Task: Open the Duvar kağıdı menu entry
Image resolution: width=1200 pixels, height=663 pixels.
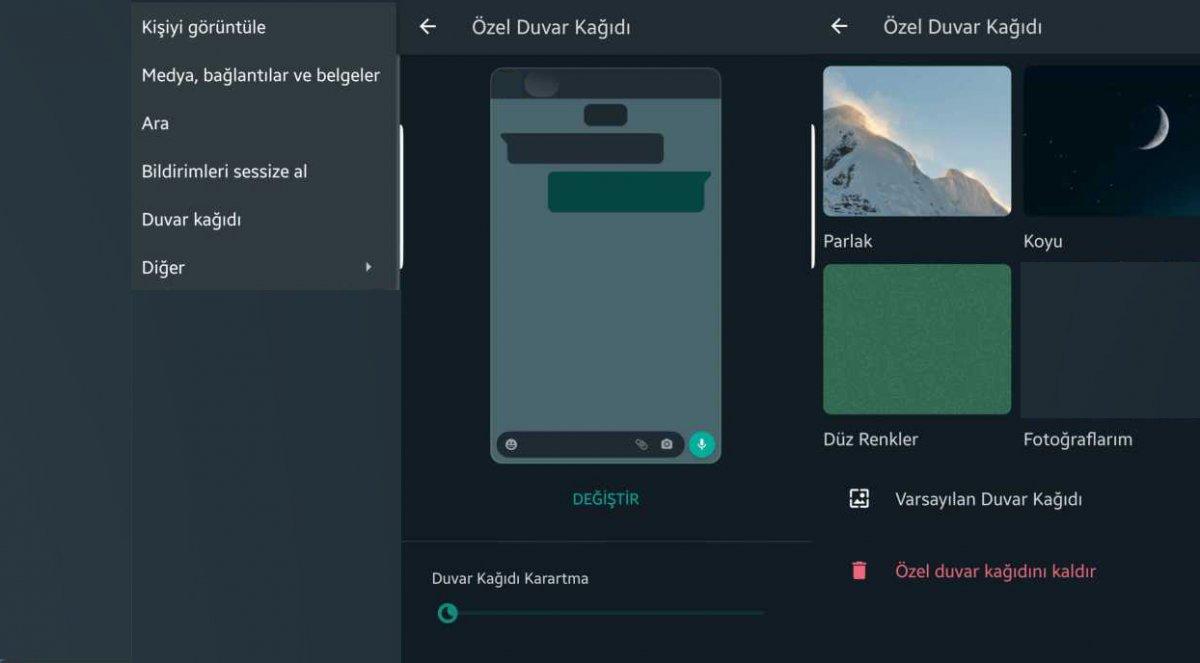Action: [191, 219]
